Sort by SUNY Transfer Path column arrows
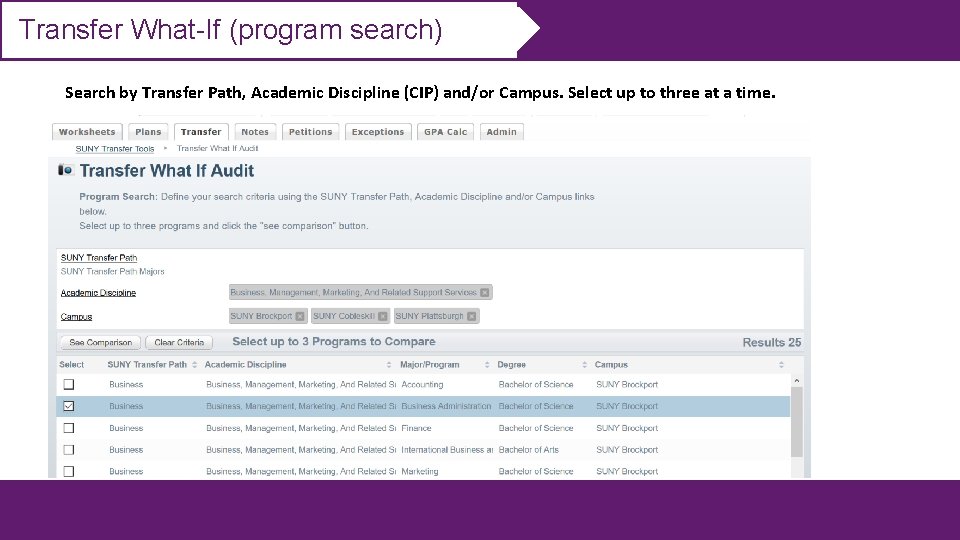The image size is (960, 540). pyautogui.click(x=194, y=365)
